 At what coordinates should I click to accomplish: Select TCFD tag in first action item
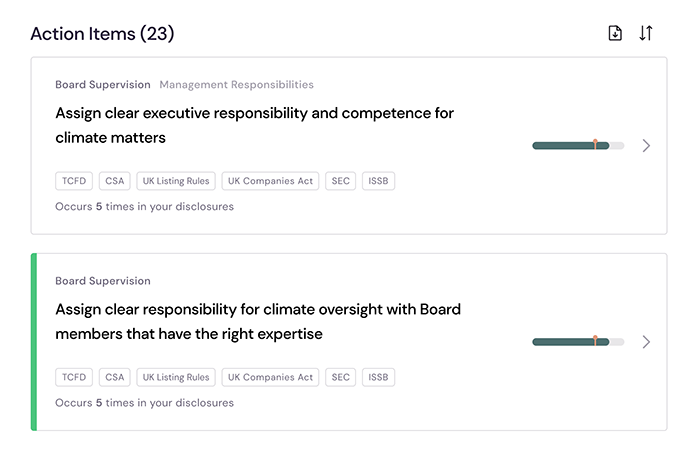74,181
